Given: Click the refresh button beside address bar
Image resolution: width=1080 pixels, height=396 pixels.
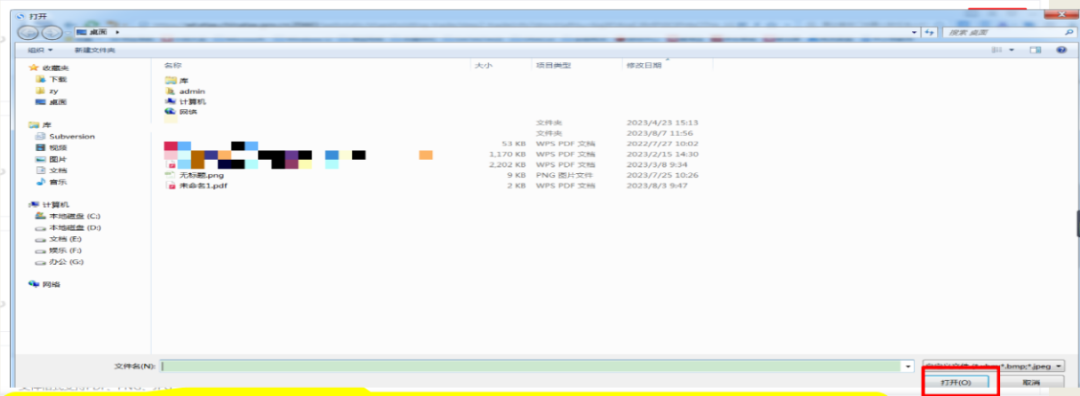Looking at the screenshot, I should (x=930, y=32).
